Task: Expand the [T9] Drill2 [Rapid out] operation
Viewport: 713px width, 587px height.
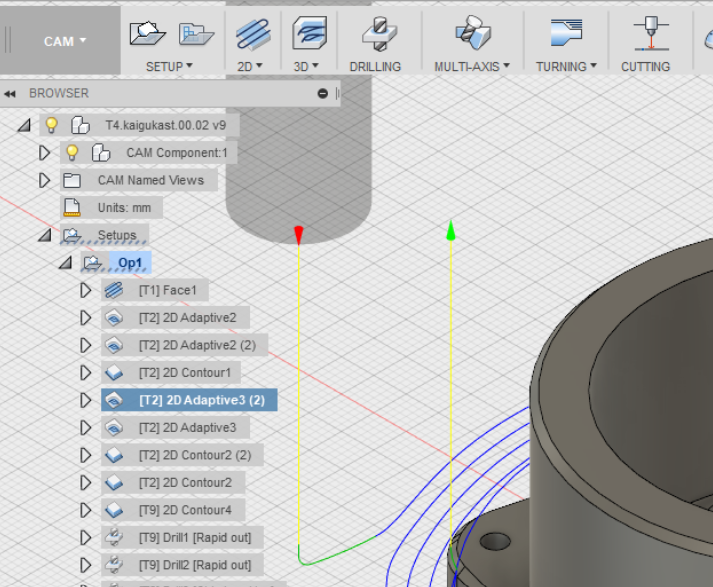Action: 85,565
